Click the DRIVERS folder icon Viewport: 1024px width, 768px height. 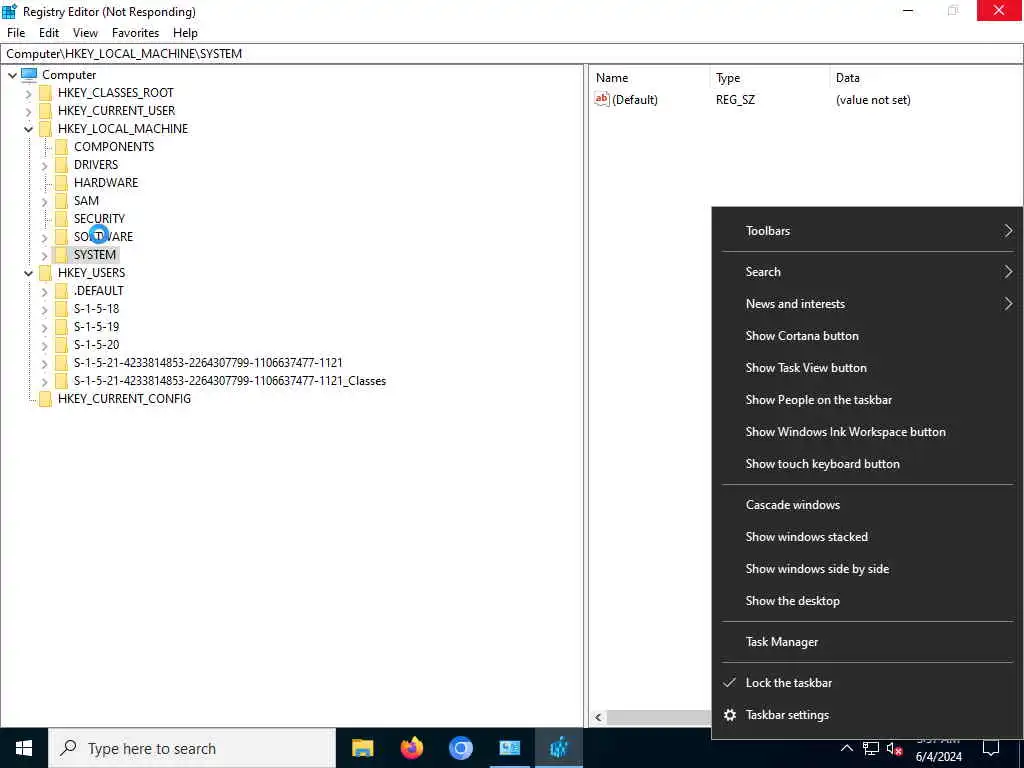click(x=61, y=165)
